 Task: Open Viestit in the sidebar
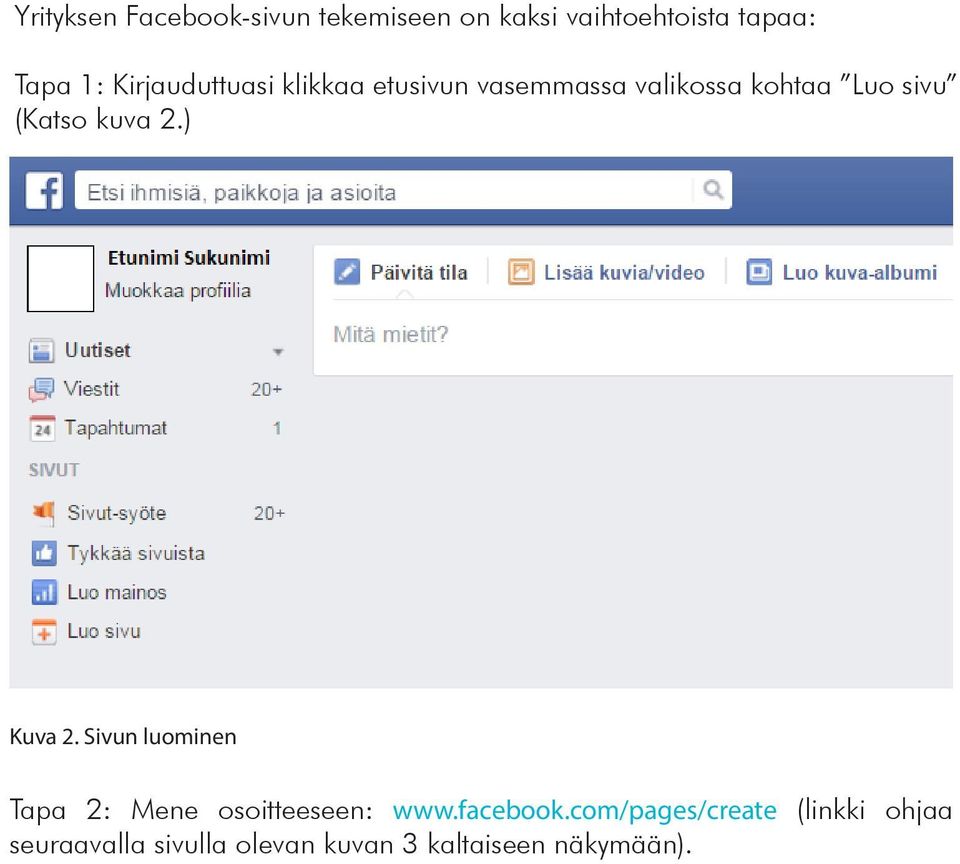pos(91,389)
